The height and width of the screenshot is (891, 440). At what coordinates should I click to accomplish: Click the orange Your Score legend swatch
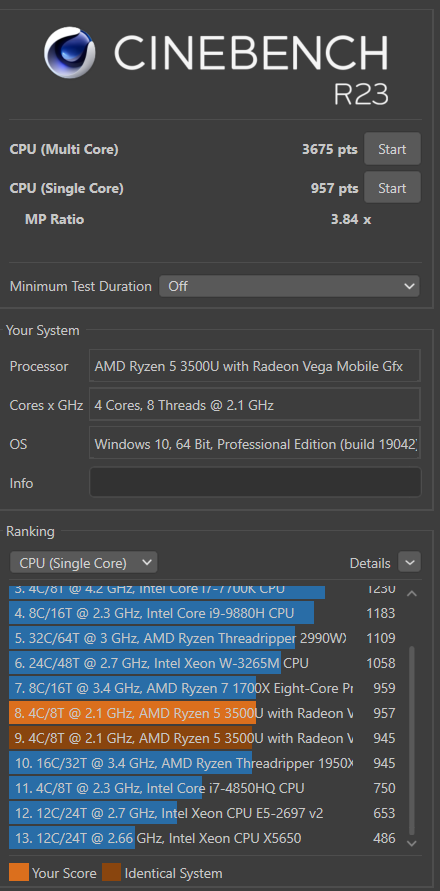pyautogui.click(x=19, y=872)
